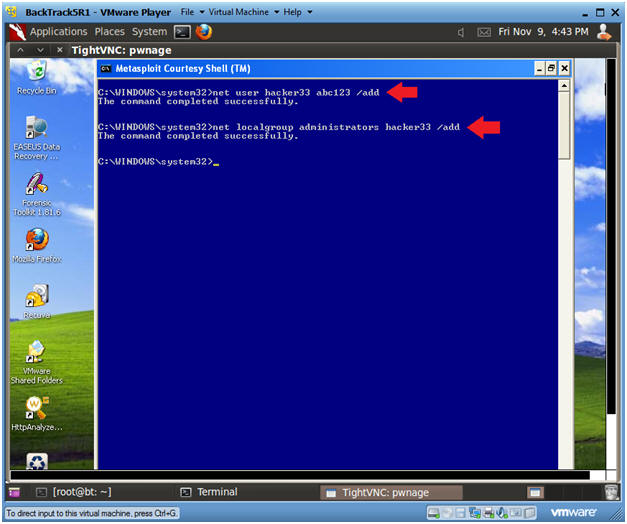Open VMware Shared Folders shortcut
Screen dimensions: 627x524
36,362
